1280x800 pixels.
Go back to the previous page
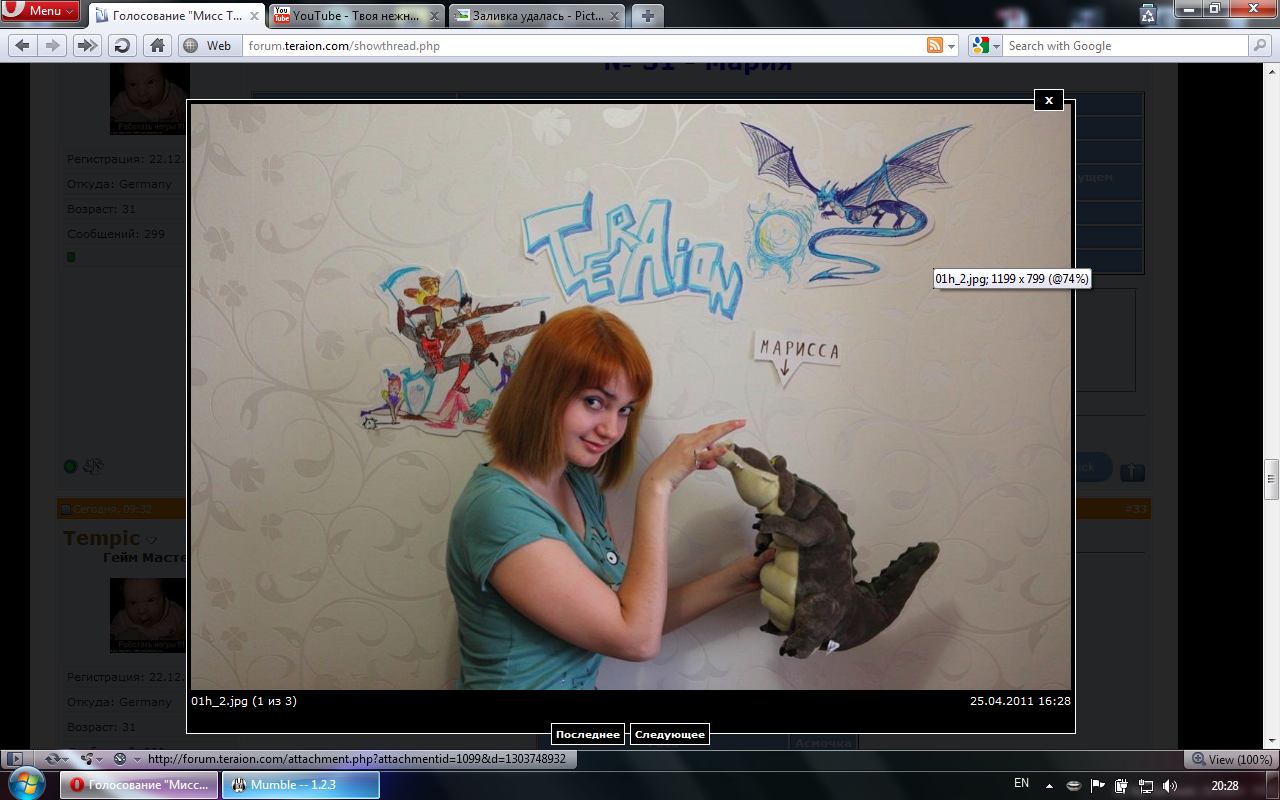(23, 45)
